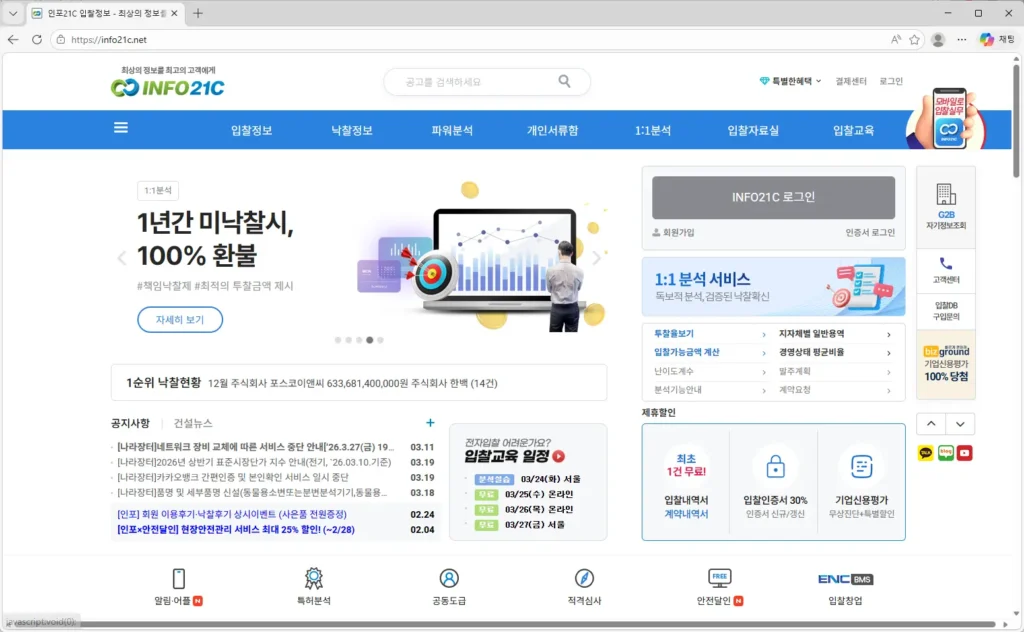Screen dimensions: 1024x632
Task: Open the ENC BMS 입찰창업 logo
Action: (x=845, y=579)
